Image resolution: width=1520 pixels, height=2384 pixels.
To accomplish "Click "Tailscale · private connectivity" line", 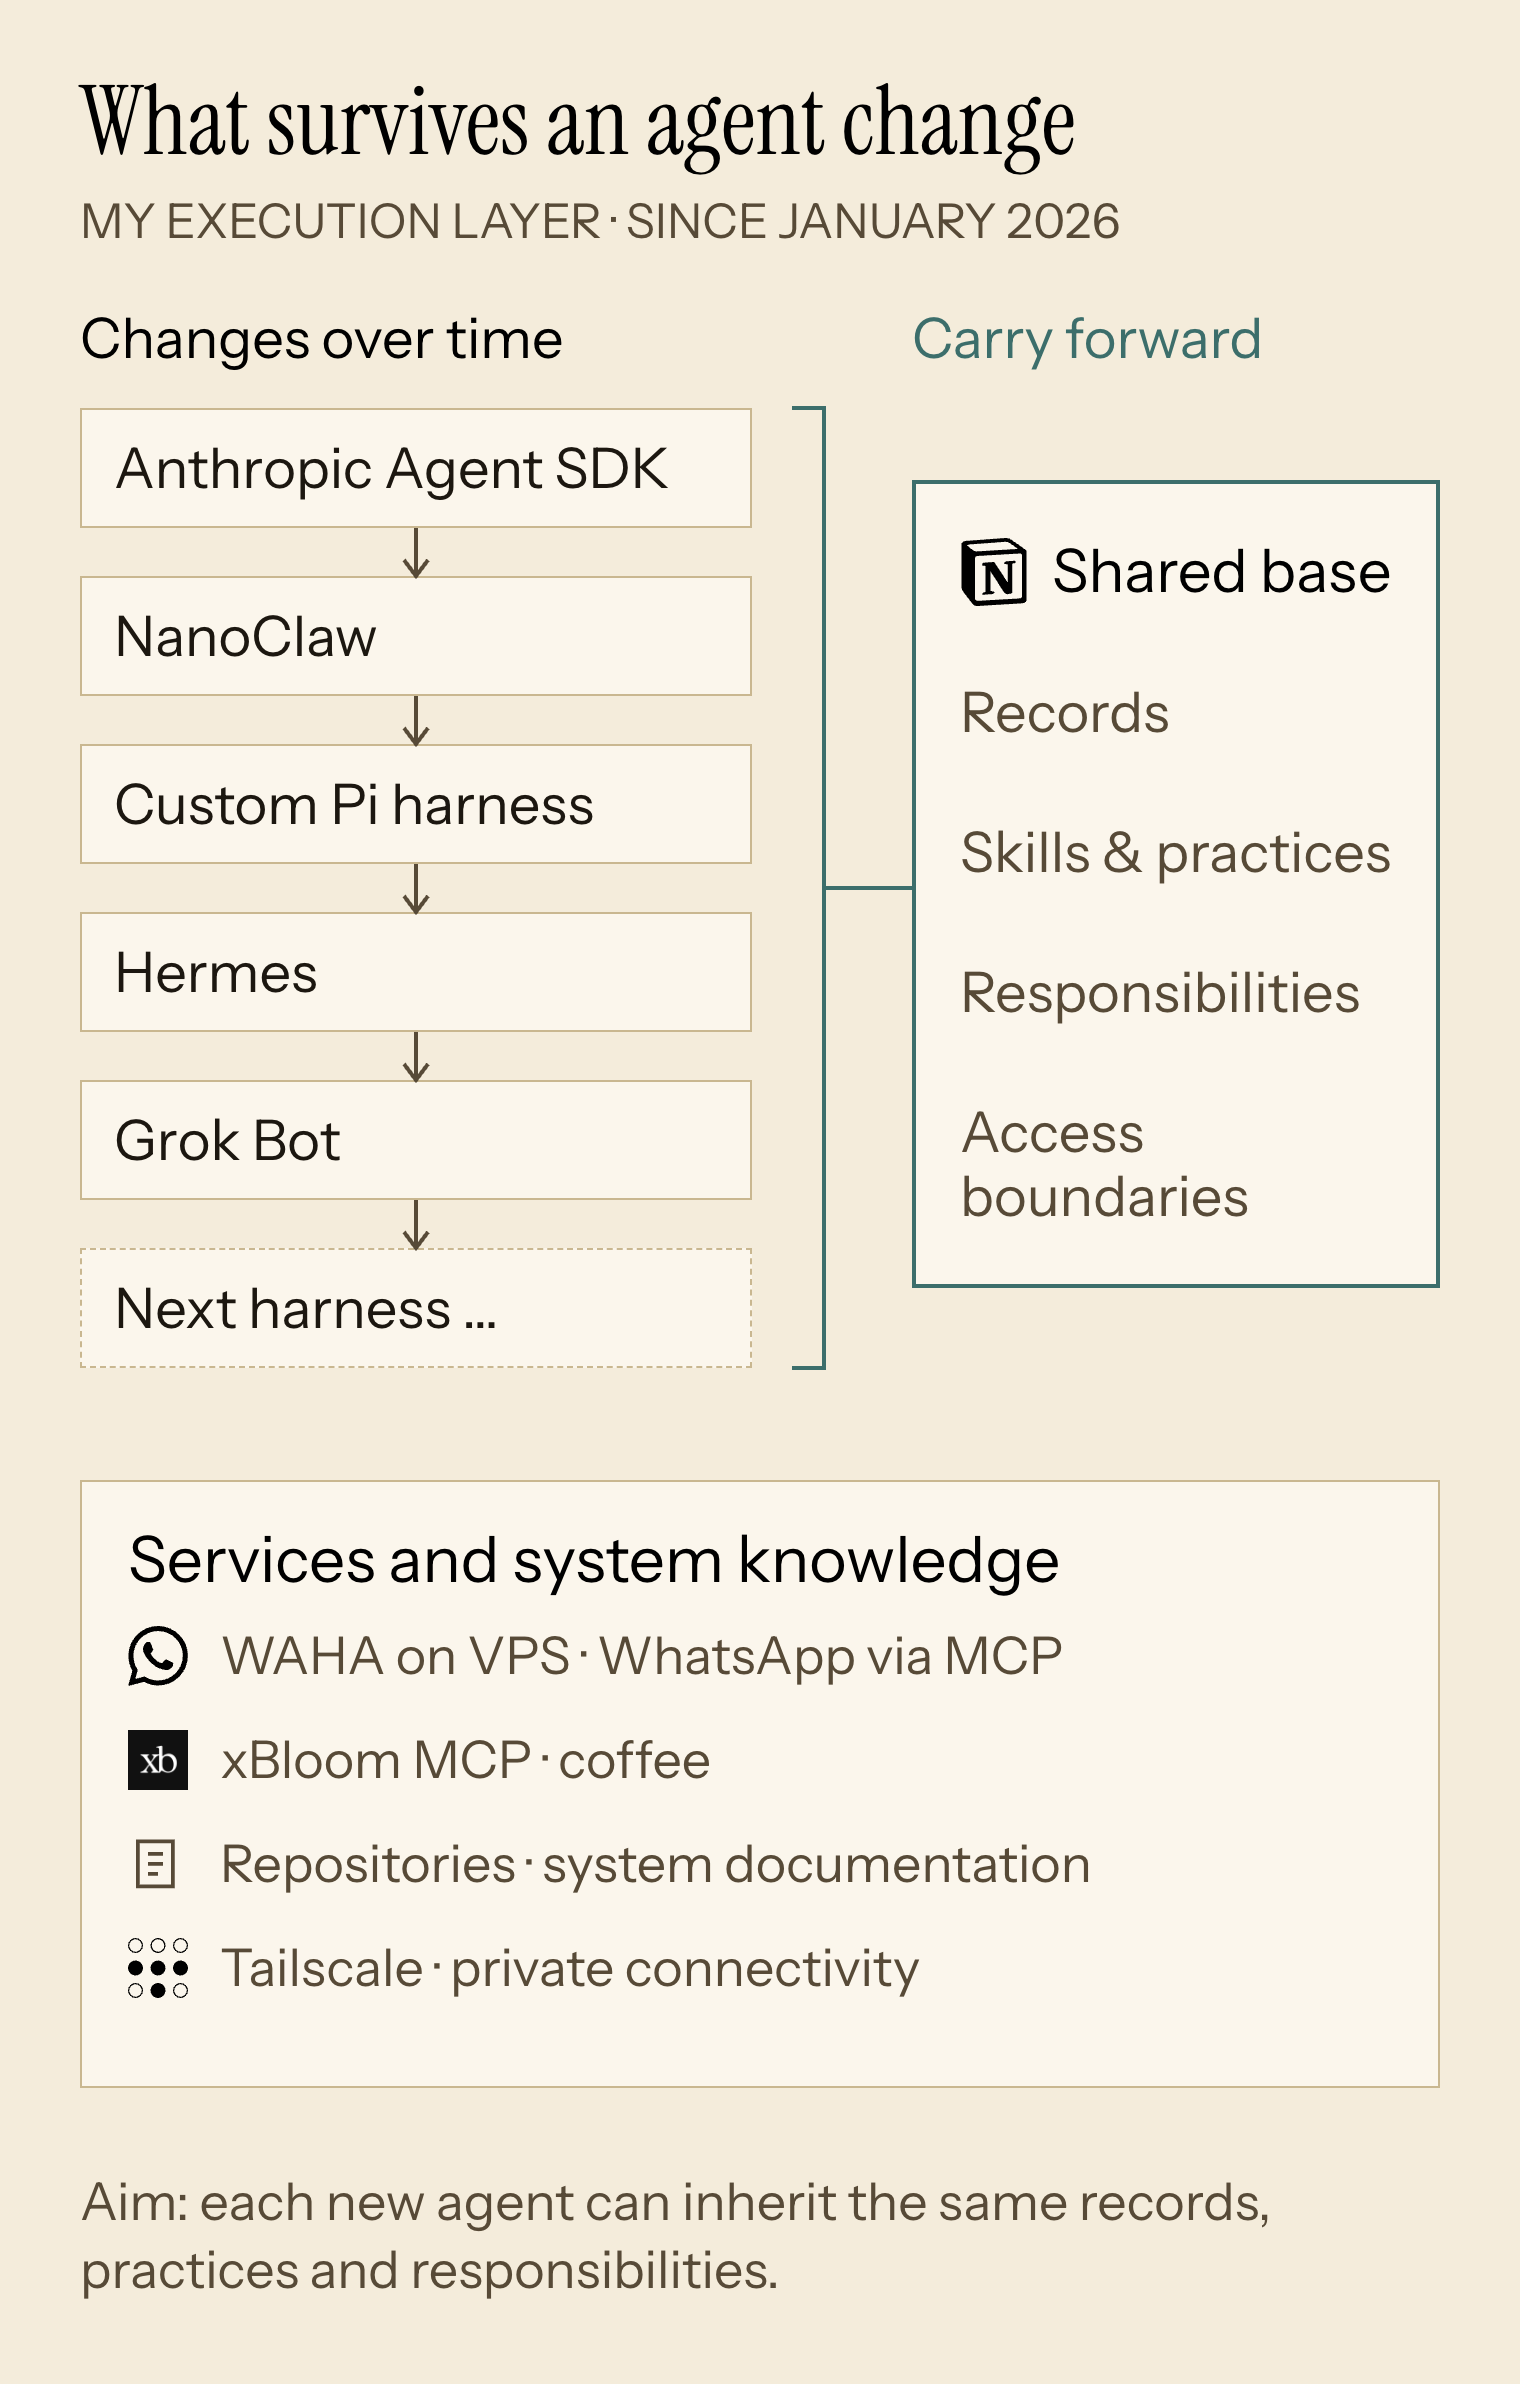I will coord(570,1968).
